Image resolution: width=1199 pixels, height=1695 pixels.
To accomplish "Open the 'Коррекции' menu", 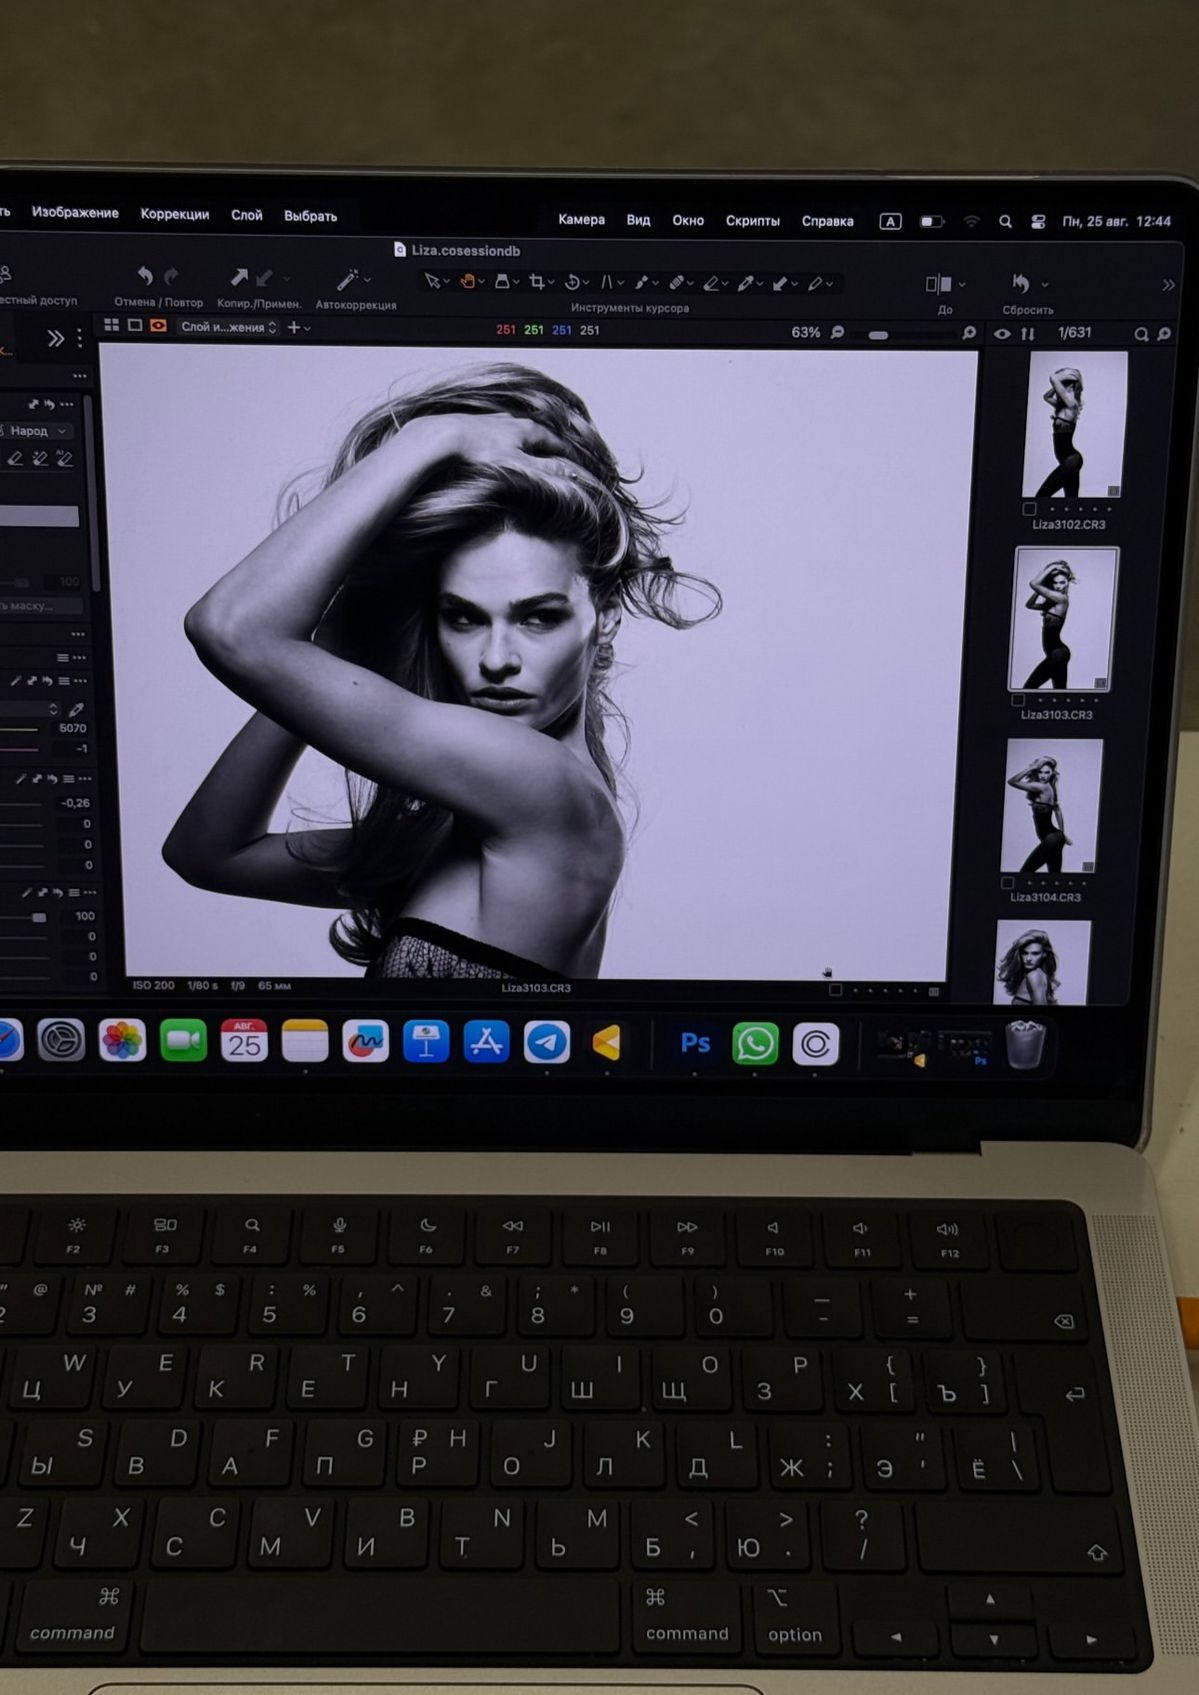I will pos(175,214).
